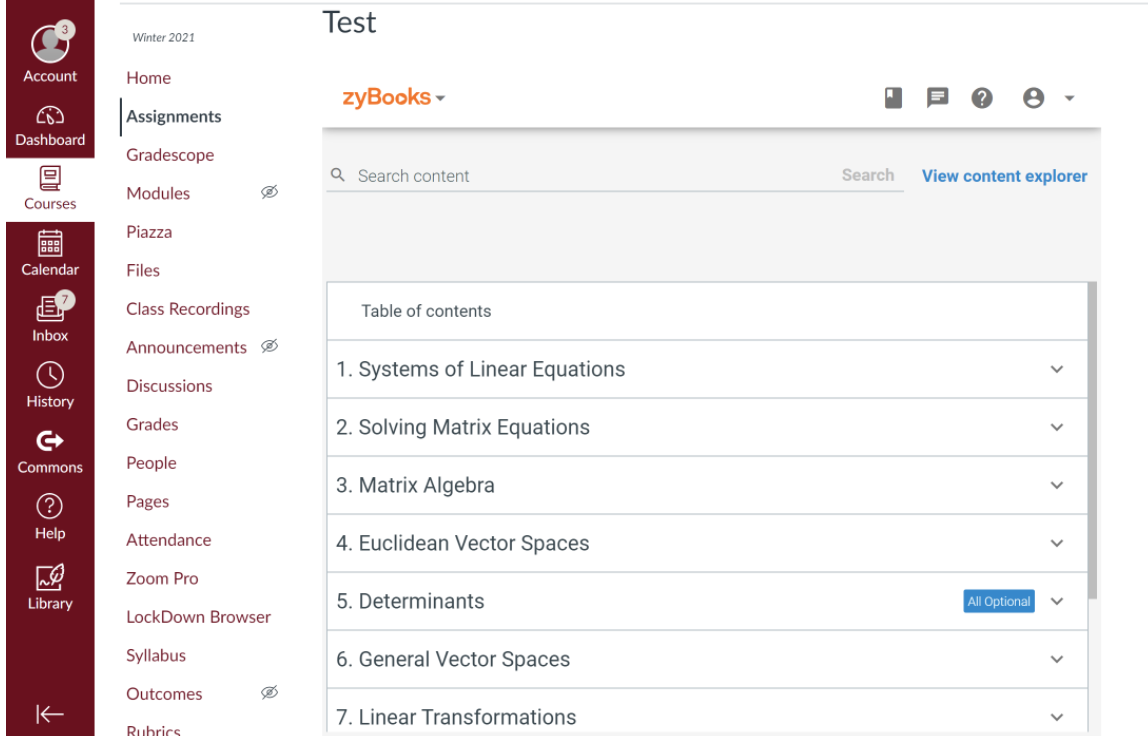Open the zyBooks feedback chat icon
The width and height of the screenshot is (1148, 736).
(935, 96)
